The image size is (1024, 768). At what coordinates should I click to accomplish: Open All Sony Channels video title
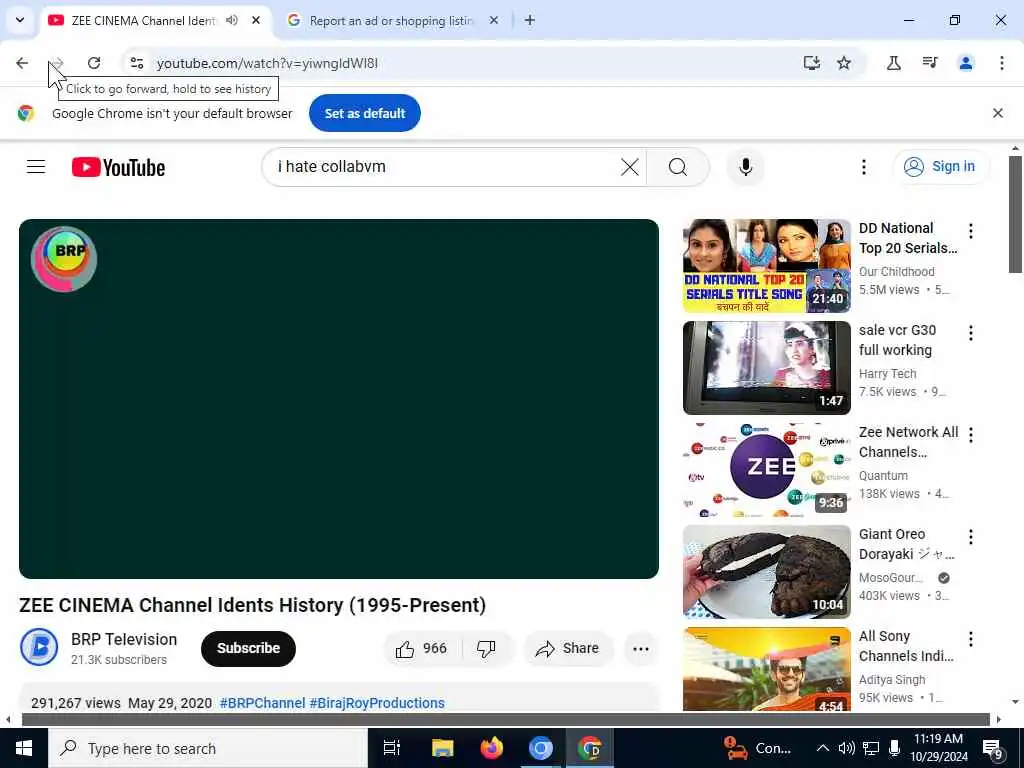click(x=906, y=646)
